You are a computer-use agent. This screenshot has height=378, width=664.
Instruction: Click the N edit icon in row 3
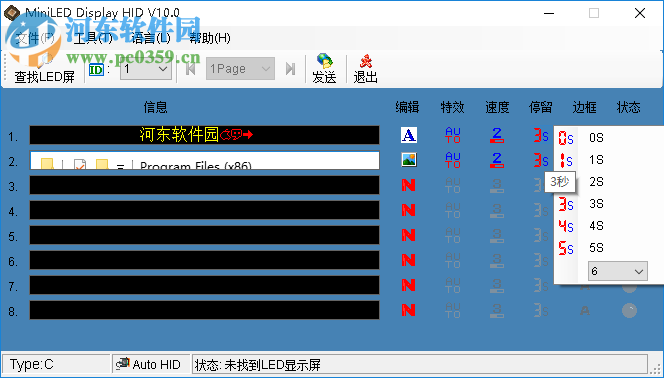[x=408, y=185]
